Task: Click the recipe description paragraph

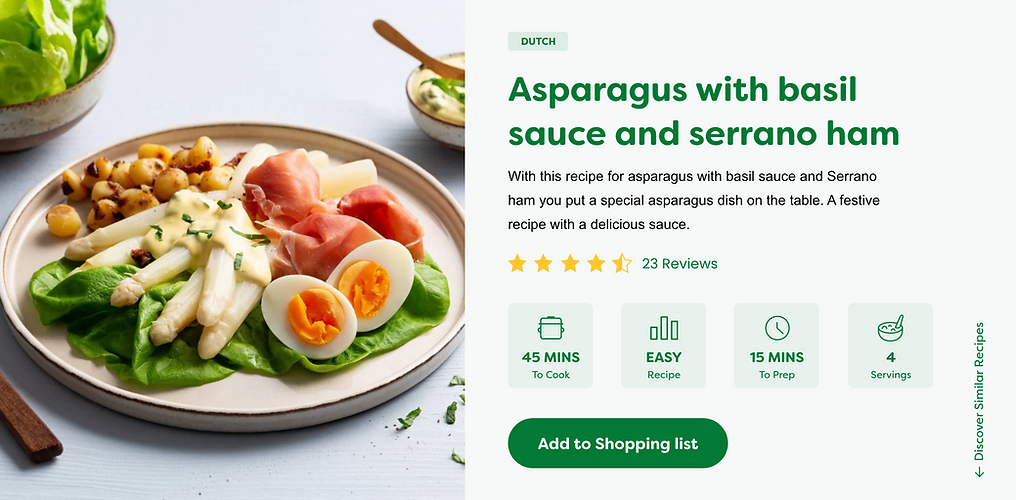Action: pos(693,201)
